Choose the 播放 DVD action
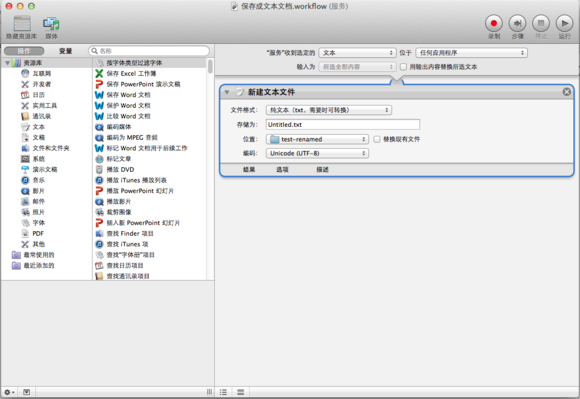 point(115,169)
